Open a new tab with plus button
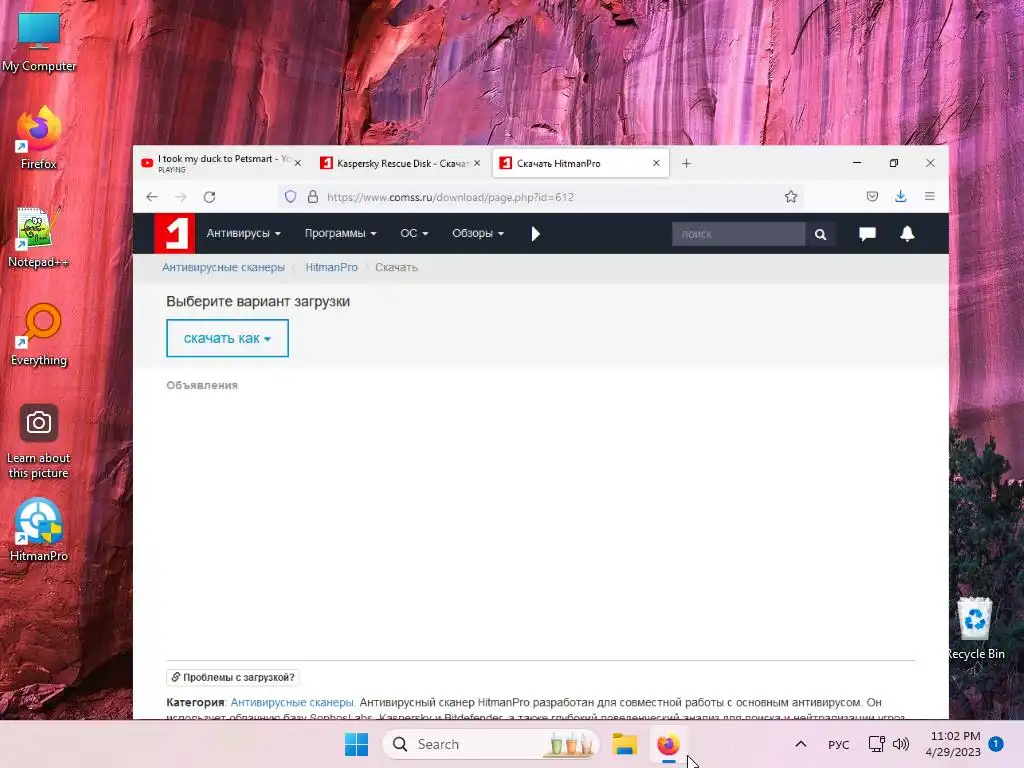The image size is (1024, 768). (686, 163)
